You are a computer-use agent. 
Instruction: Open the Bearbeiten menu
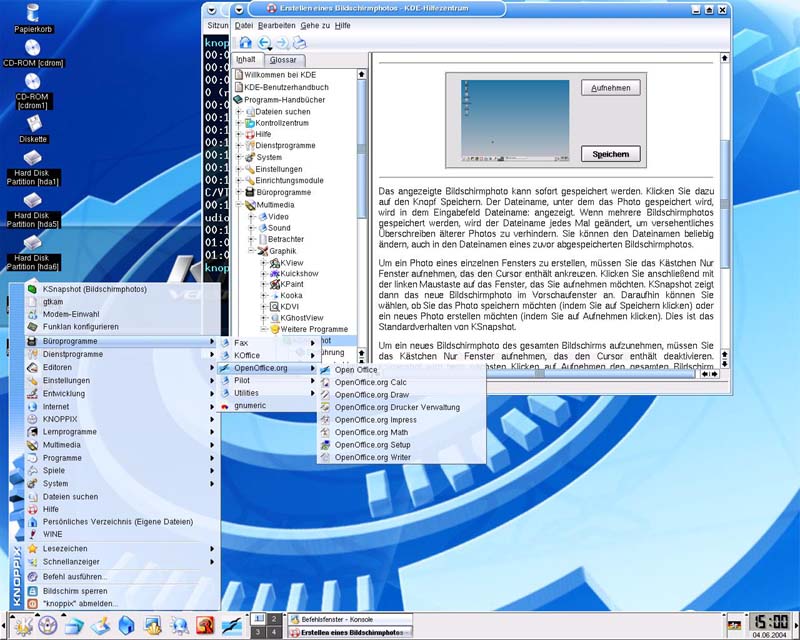point(276,26)
